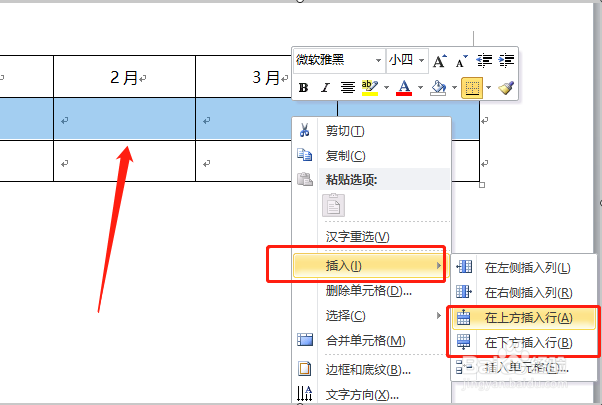Screen dimensions: 602x405
Task: Click the Center alignment icon
Action: [x=347, y=88]
